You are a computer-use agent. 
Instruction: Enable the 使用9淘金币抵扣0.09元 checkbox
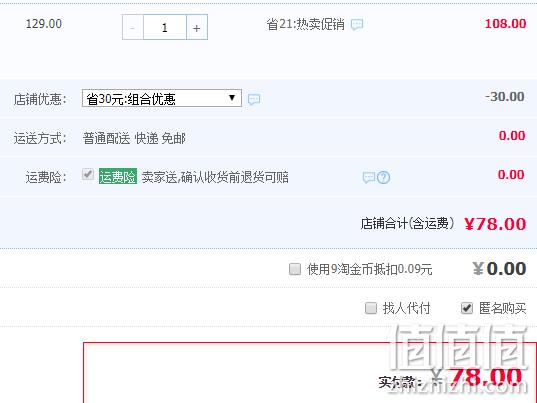[295, 269]
